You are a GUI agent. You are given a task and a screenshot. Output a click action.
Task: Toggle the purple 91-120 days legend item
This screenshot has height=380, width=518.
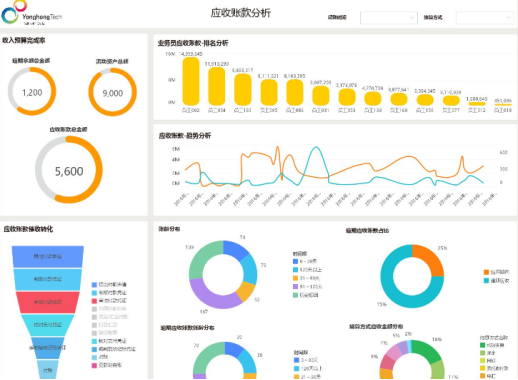[307, 286]
